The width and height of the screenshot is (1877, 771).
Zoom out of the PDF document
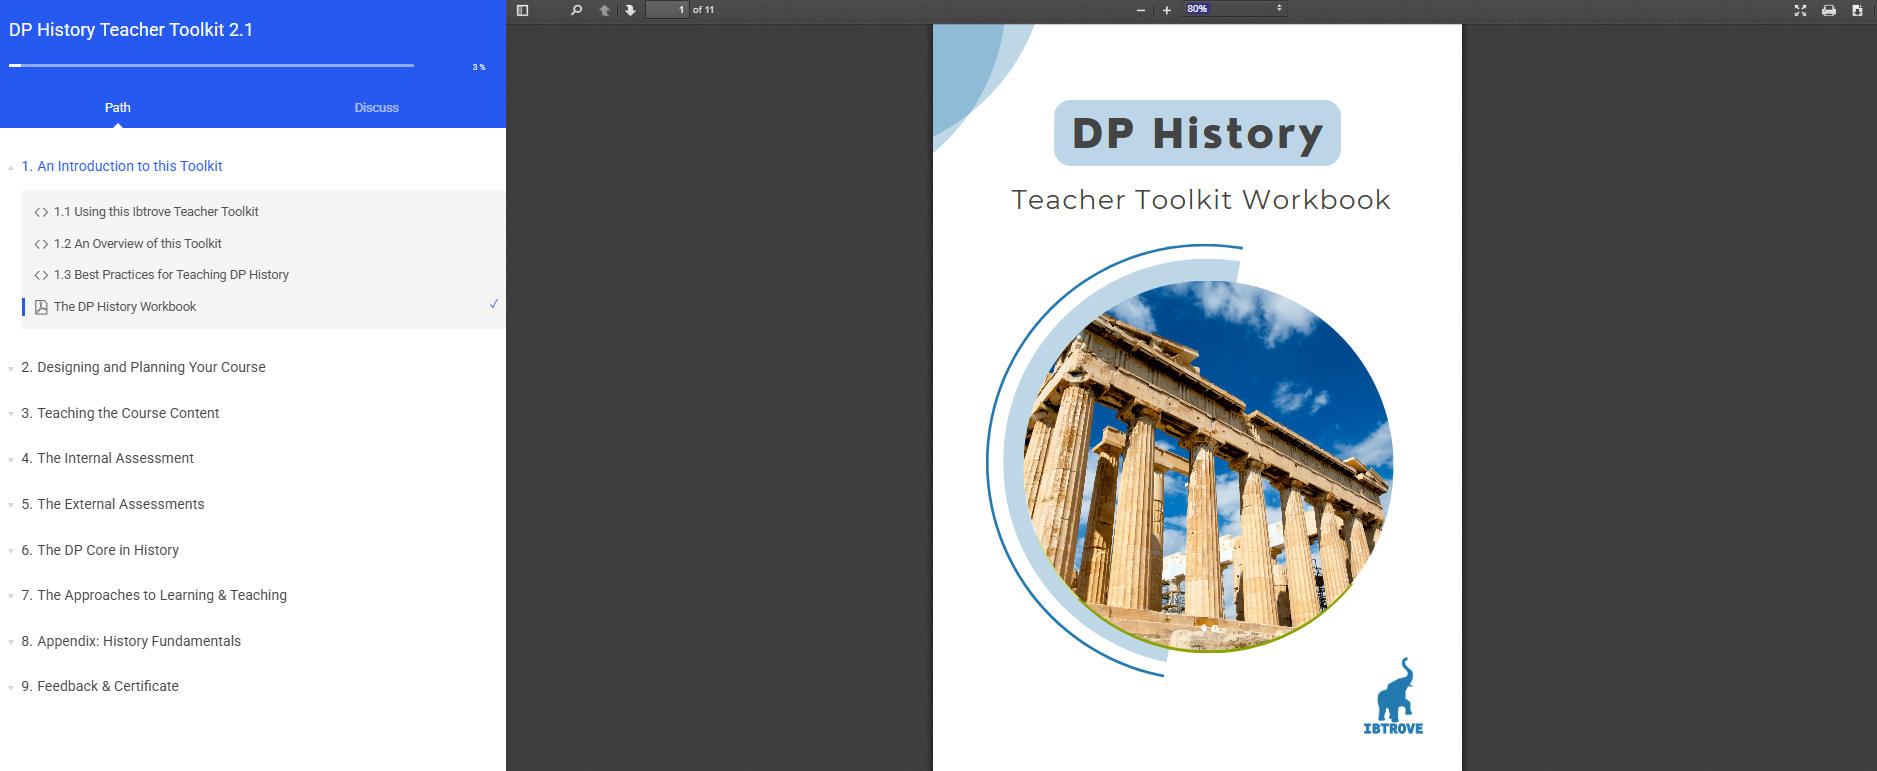[x=1141, y=10]
